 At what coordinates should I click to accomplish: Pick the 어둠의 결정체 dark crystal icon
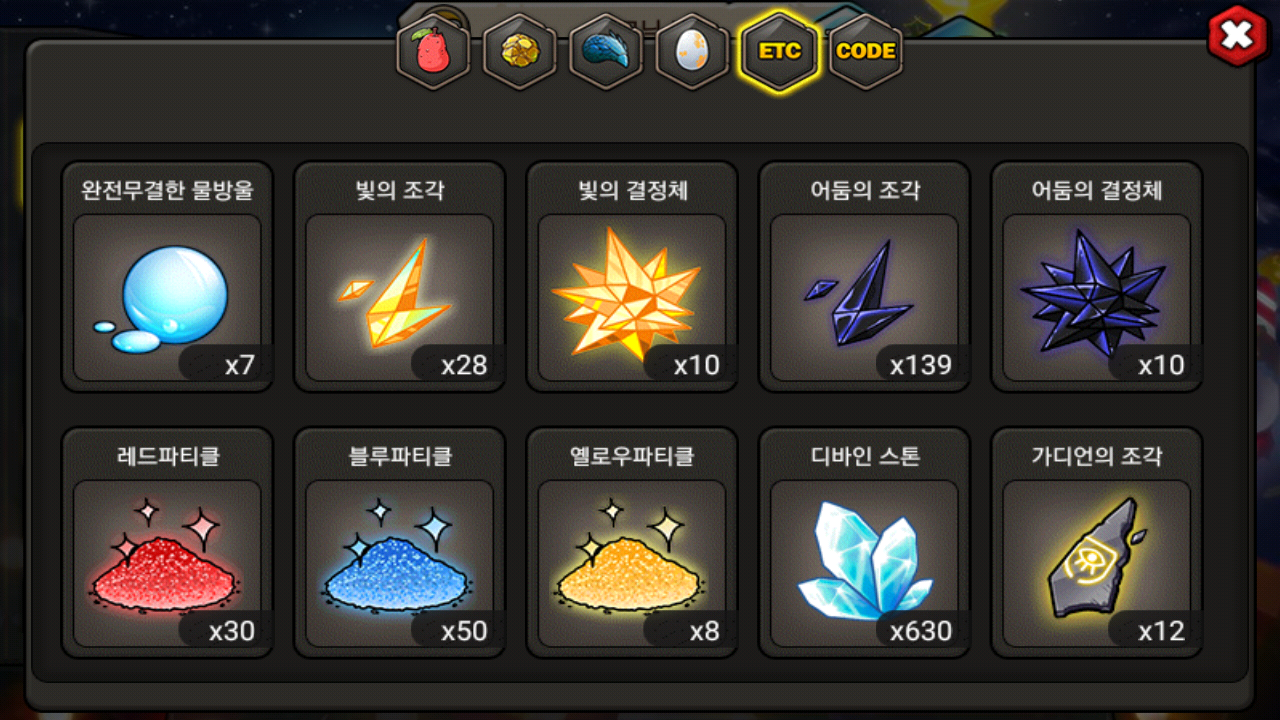pyautogui.click(x=1096, y=298)
